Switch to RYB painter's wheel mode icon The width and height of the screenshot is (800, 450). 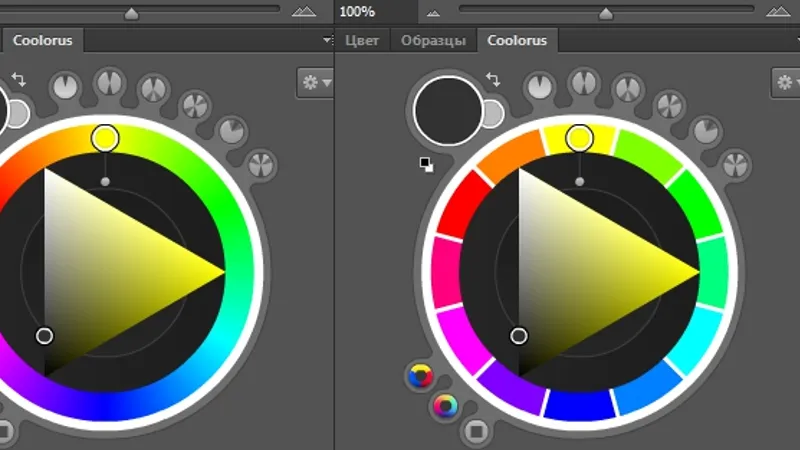tap(421, 377)
